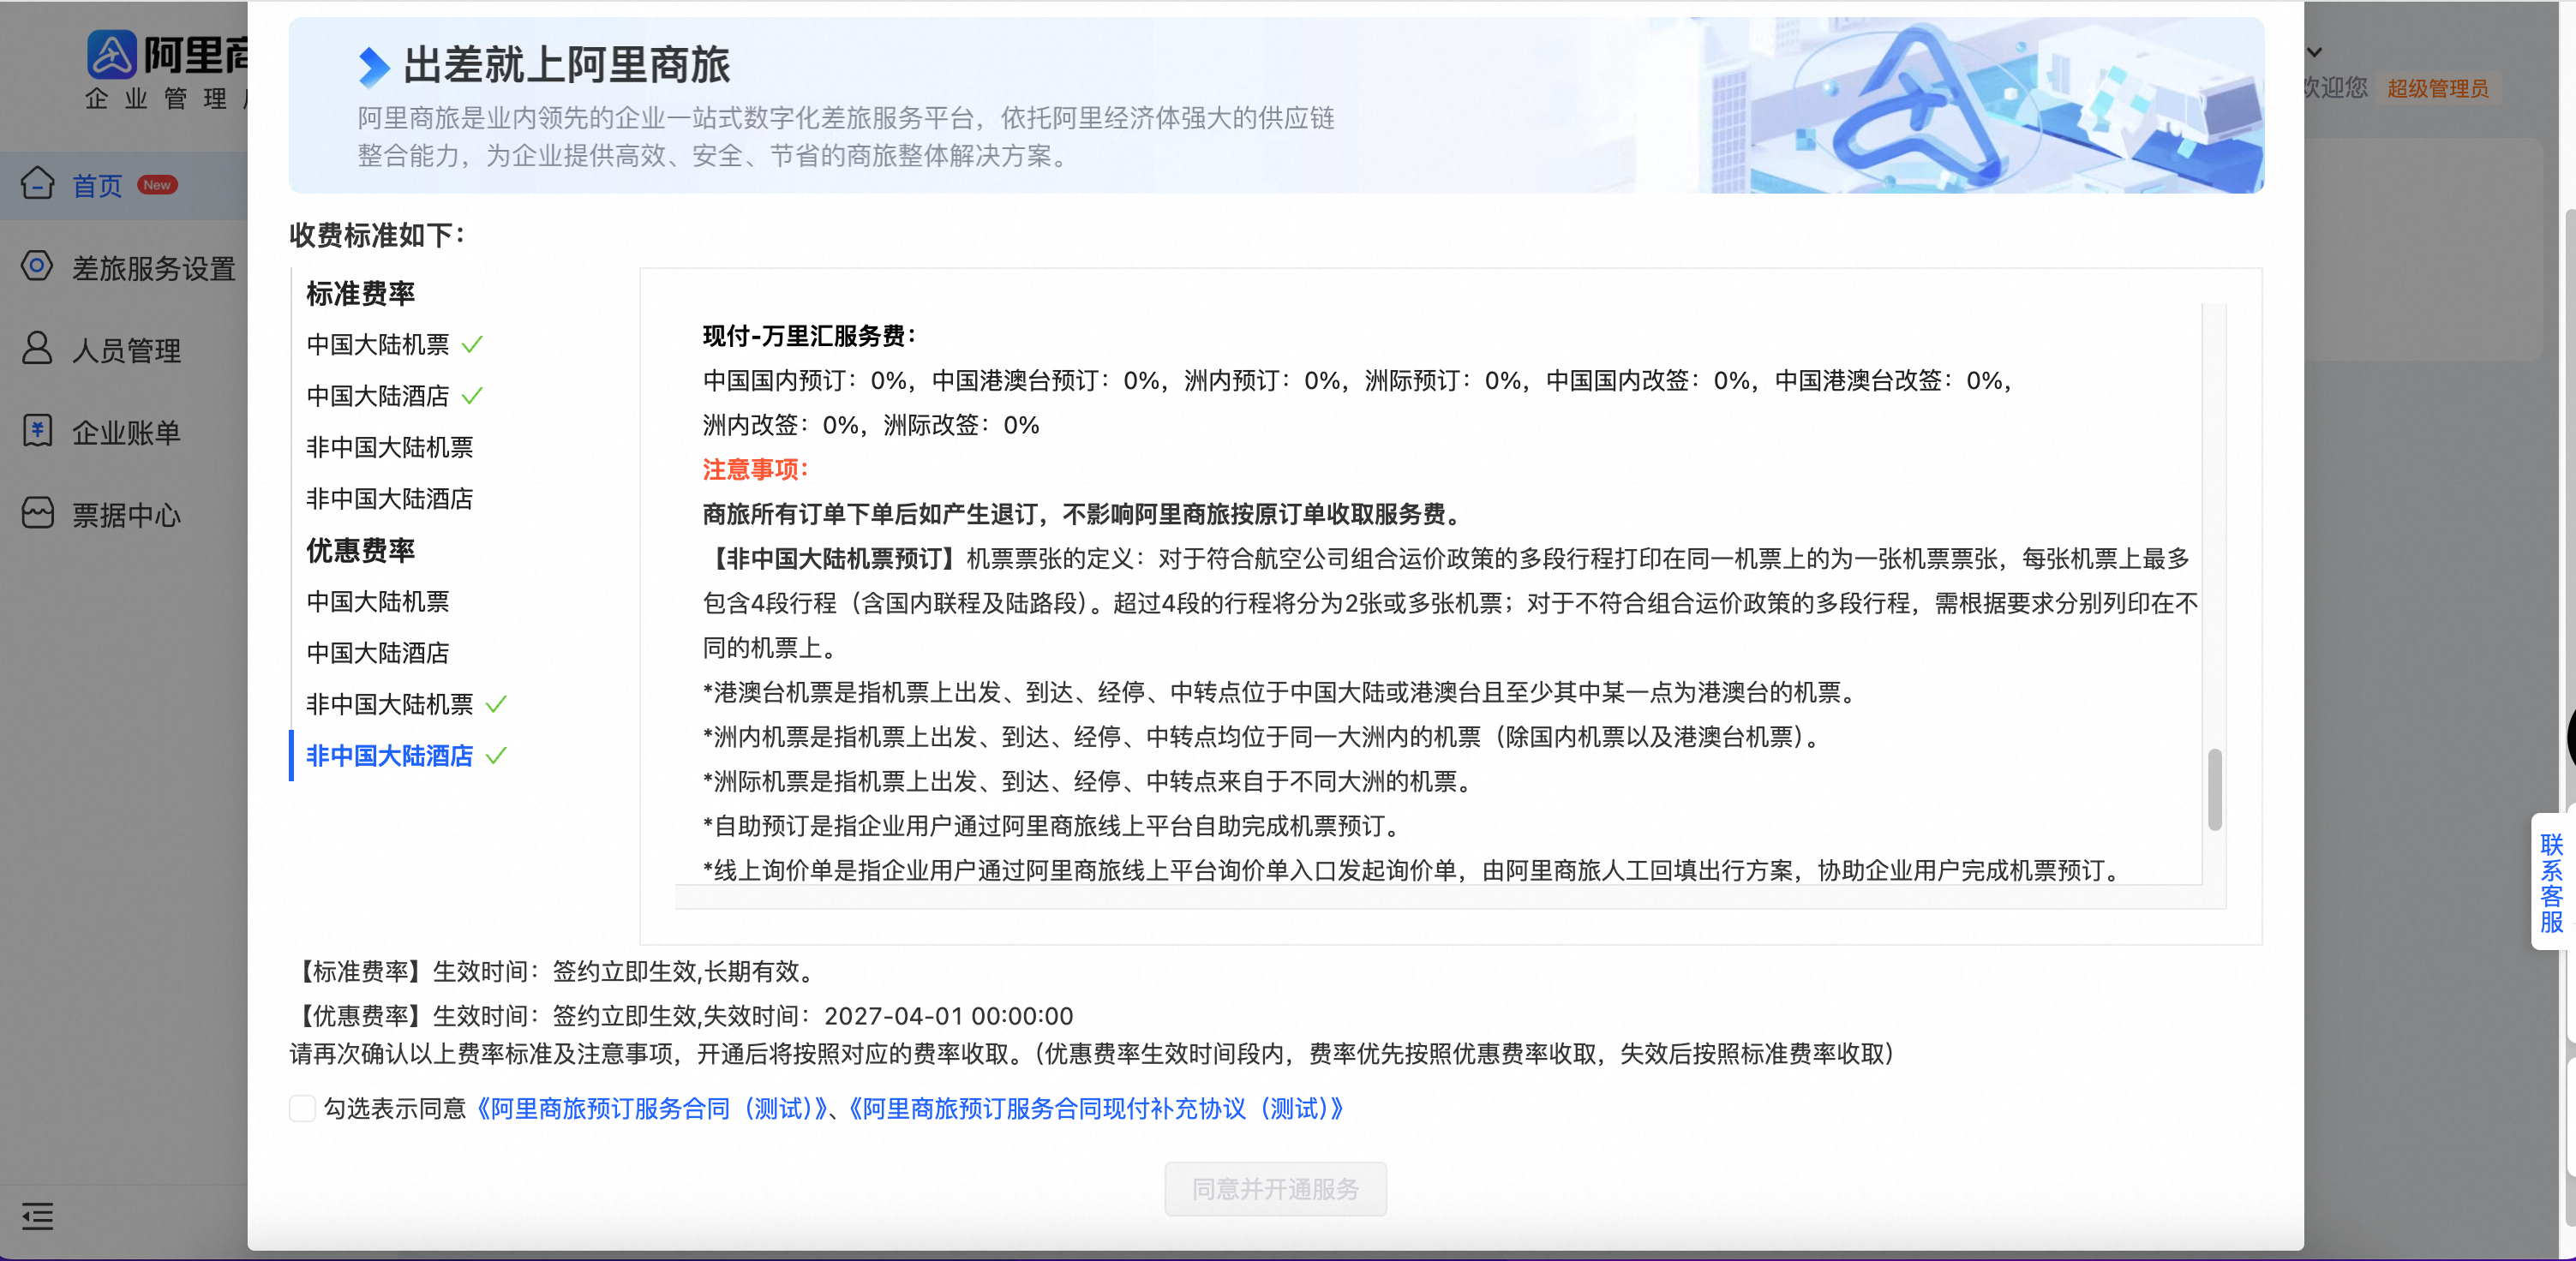This screenshot has width=2576, height=1261.
Task: Click the blue arrow icon beside the banner title
Action: point(373,67)
